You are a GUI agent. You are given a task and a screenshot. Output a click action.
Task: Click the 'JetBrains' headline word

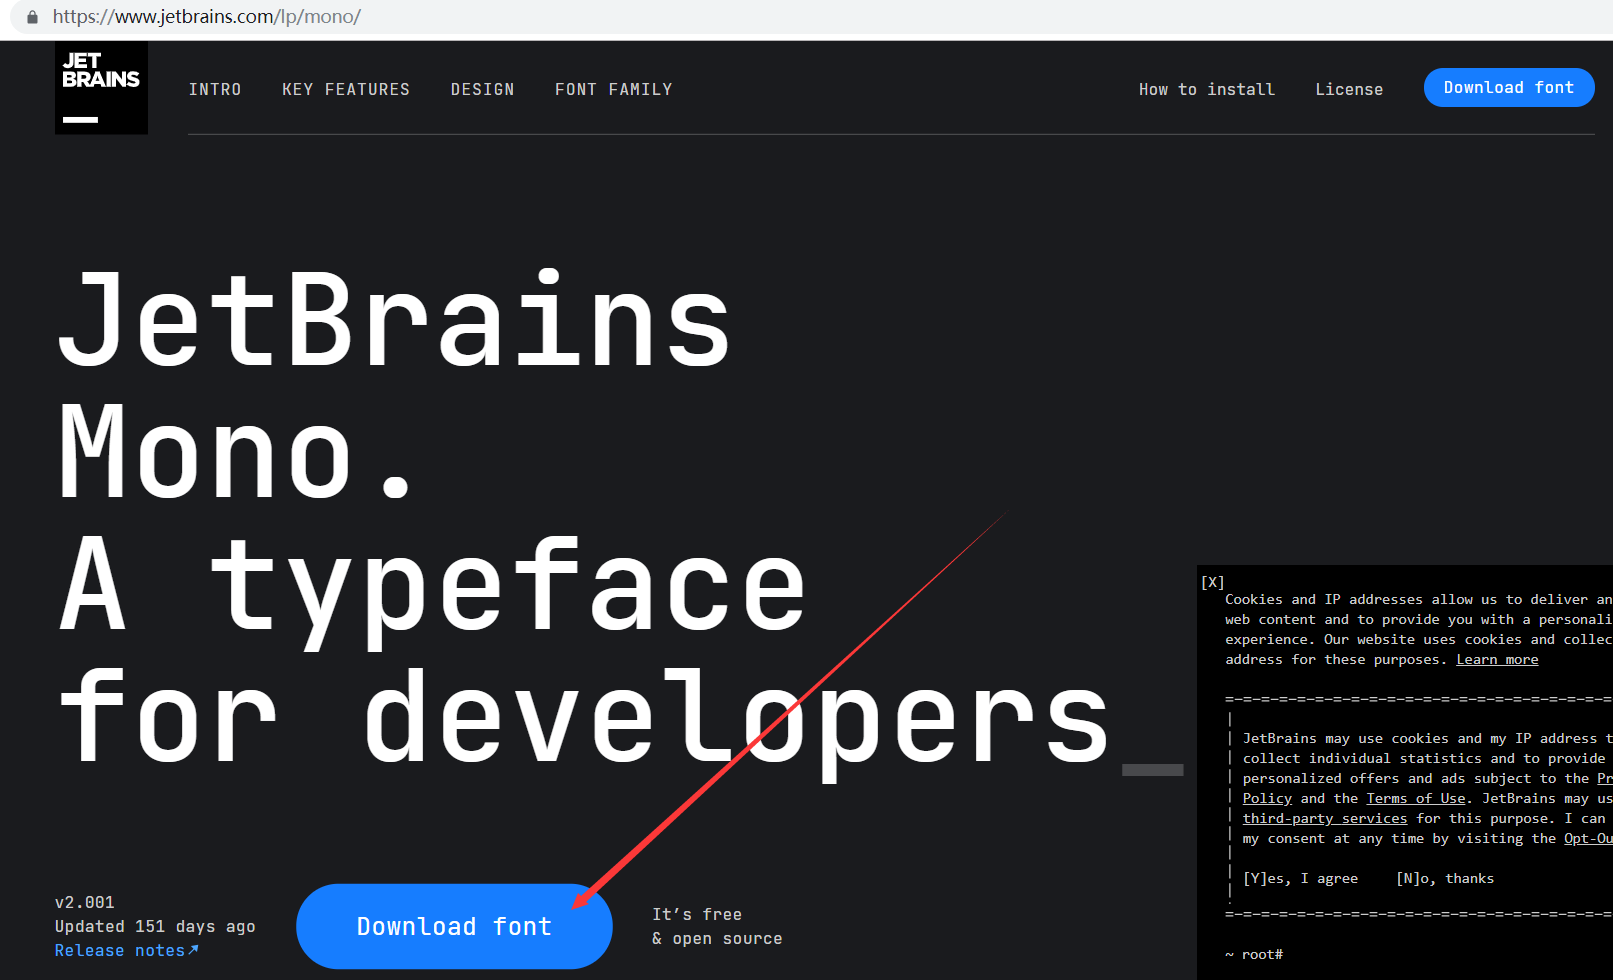(x=394, y=320)
